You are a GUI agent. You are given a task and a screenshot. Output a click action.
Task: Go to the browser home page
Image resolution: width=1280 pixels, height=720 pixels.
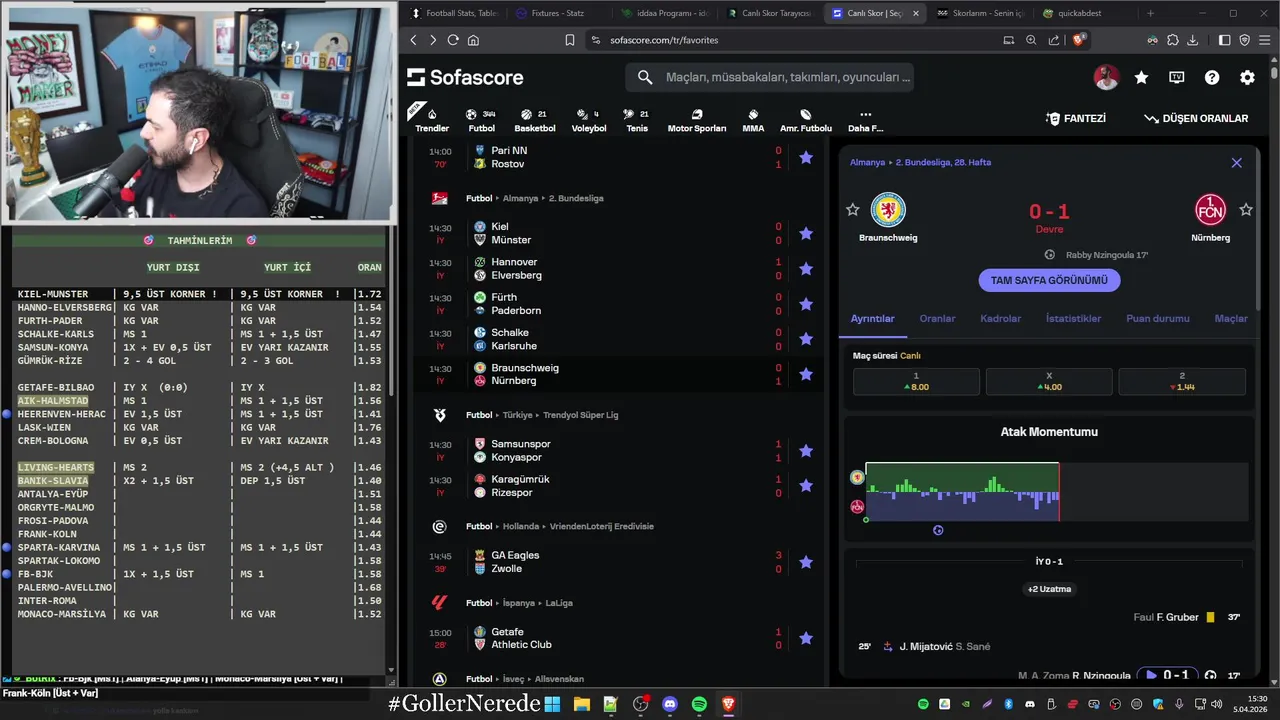473,40
